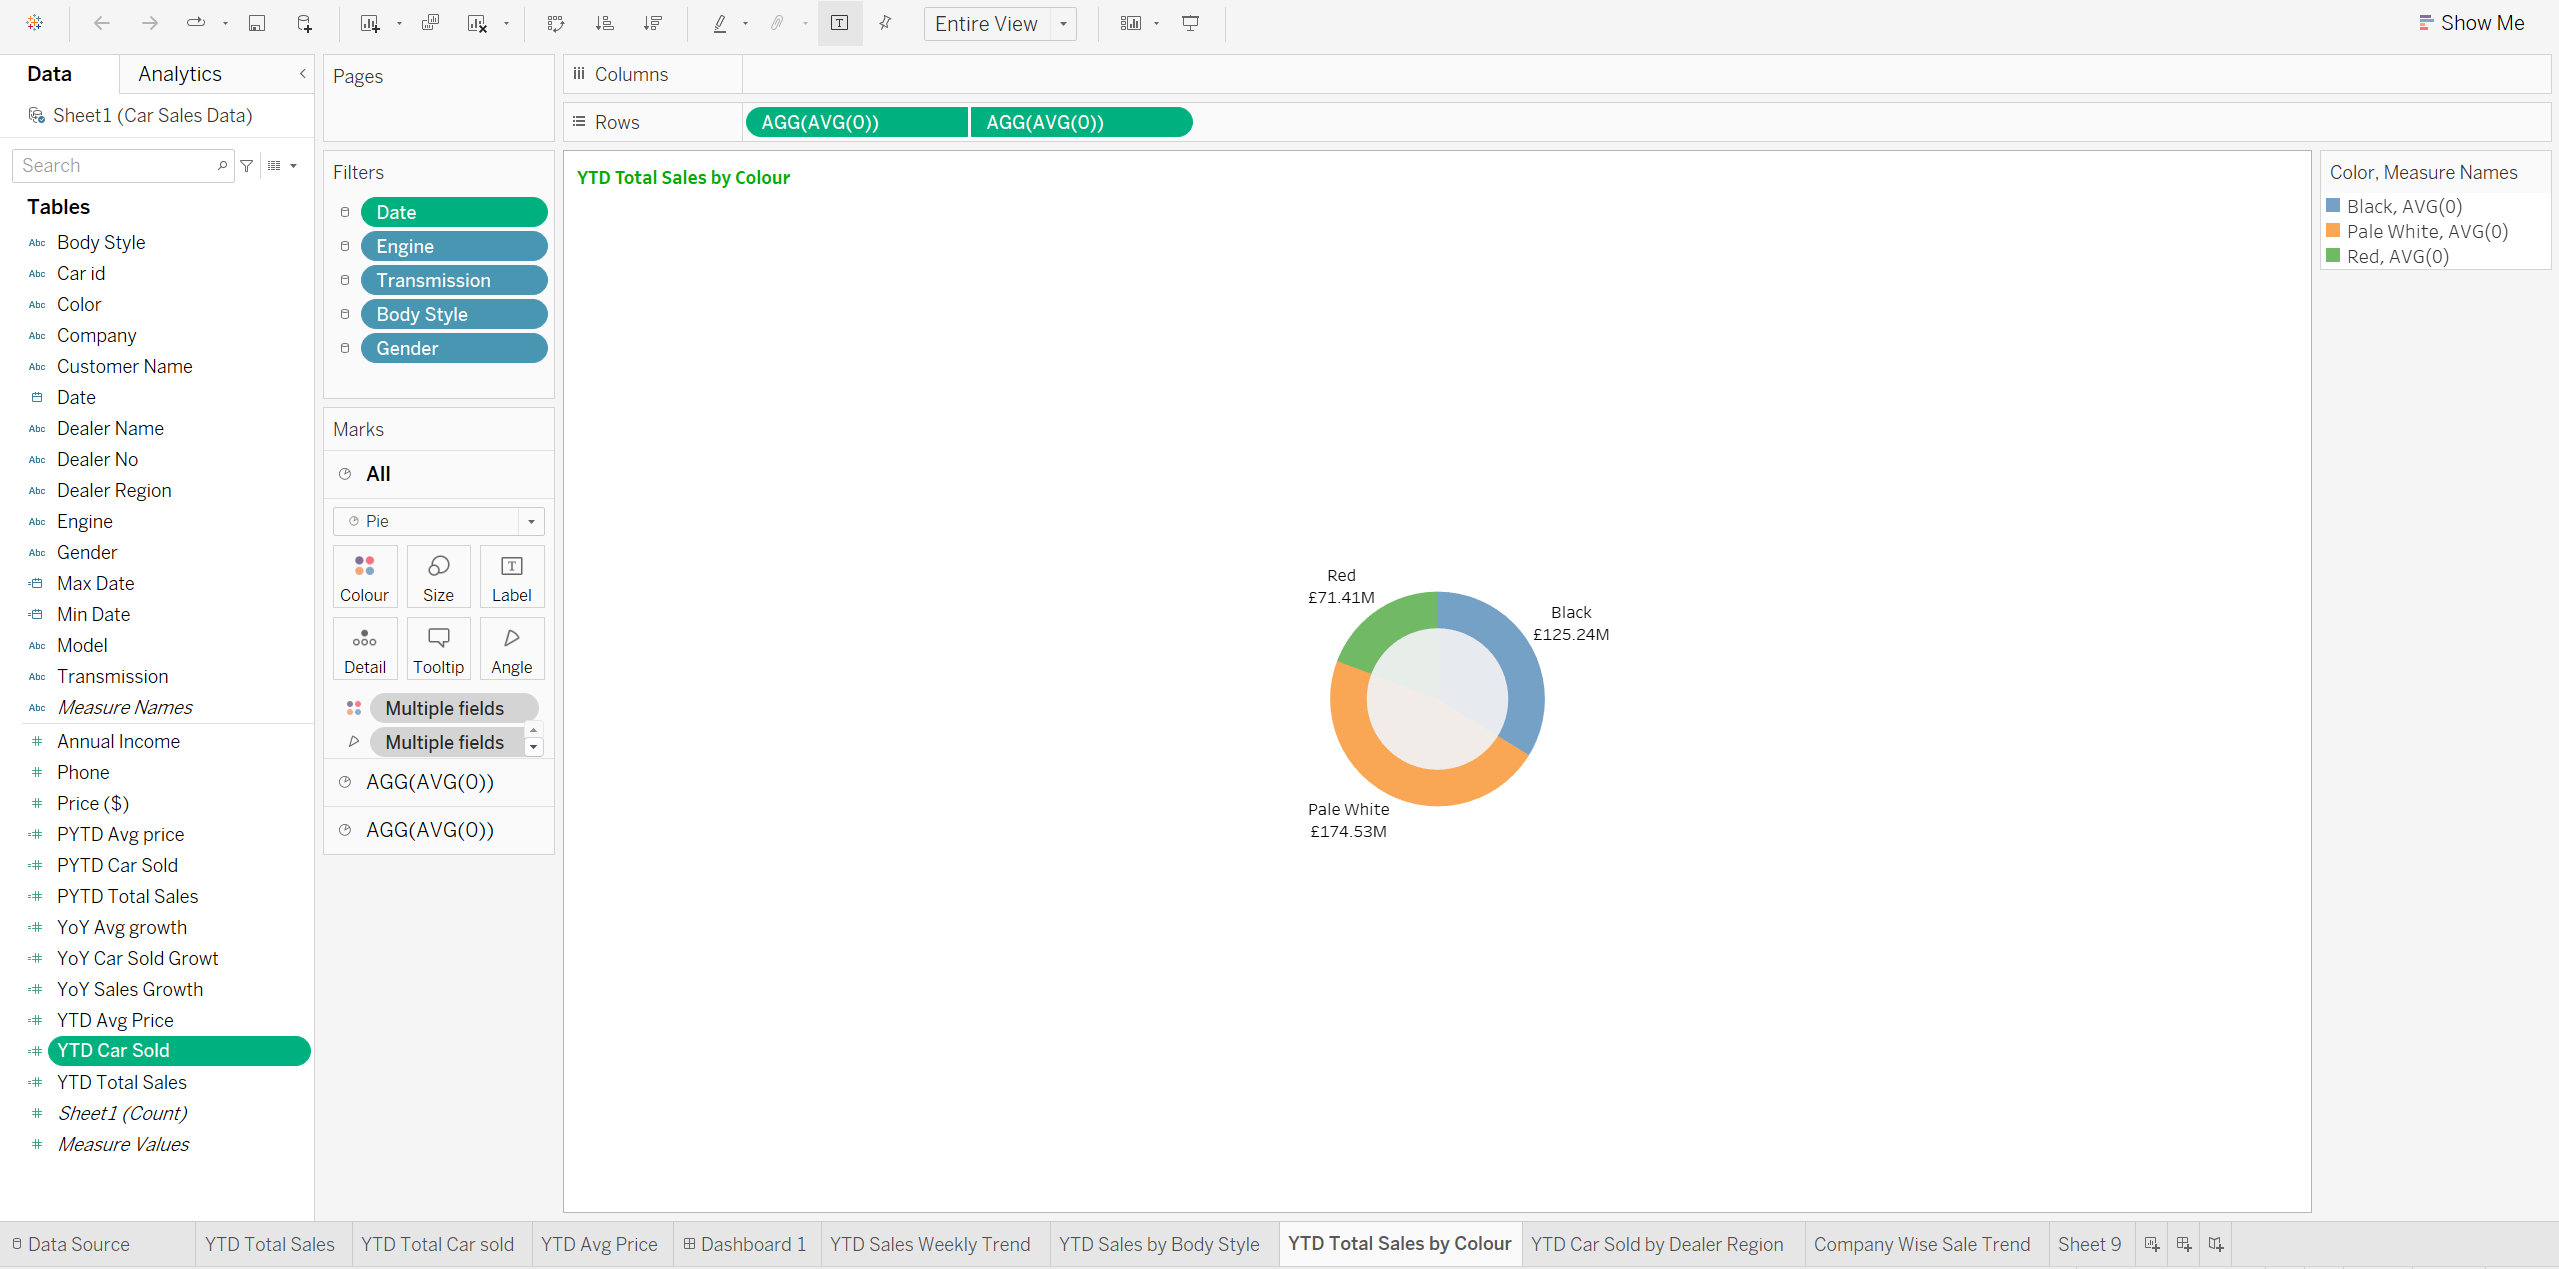This screenshot has width=2559, height=1269.
Task: Open the Colour card in Marks
Action: [x=364, y=577]
